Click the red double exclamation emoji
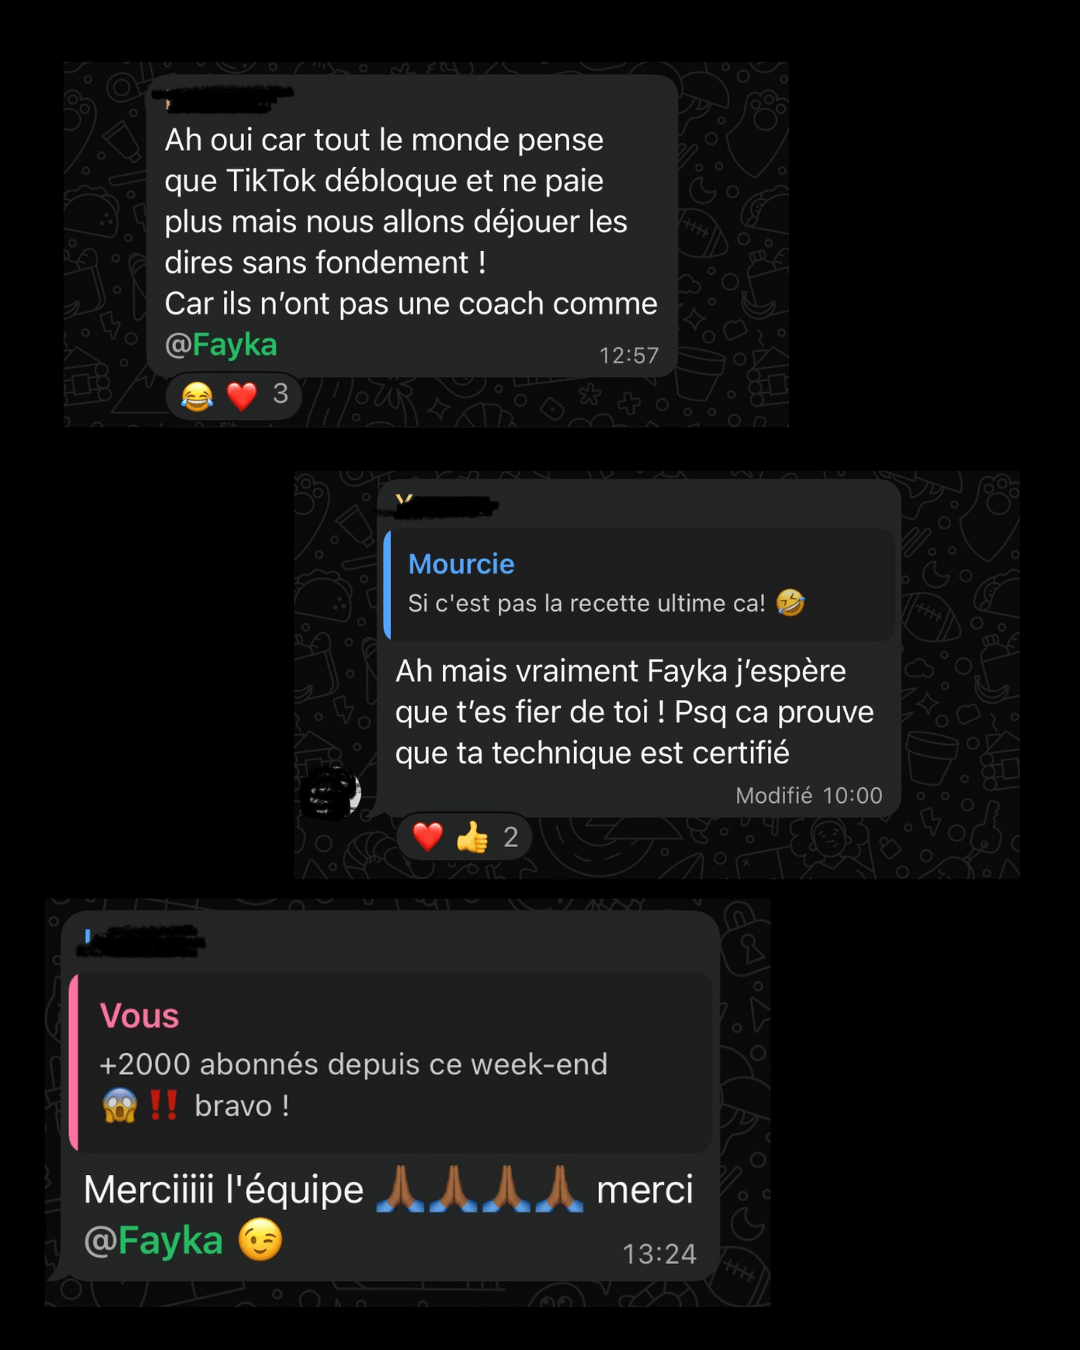This screenshot has width=1080, height=1350. coord(163,1105)
